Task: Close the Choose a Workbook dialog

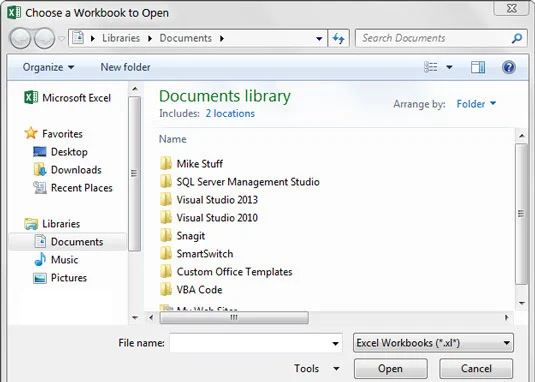Action: (512, 8)
